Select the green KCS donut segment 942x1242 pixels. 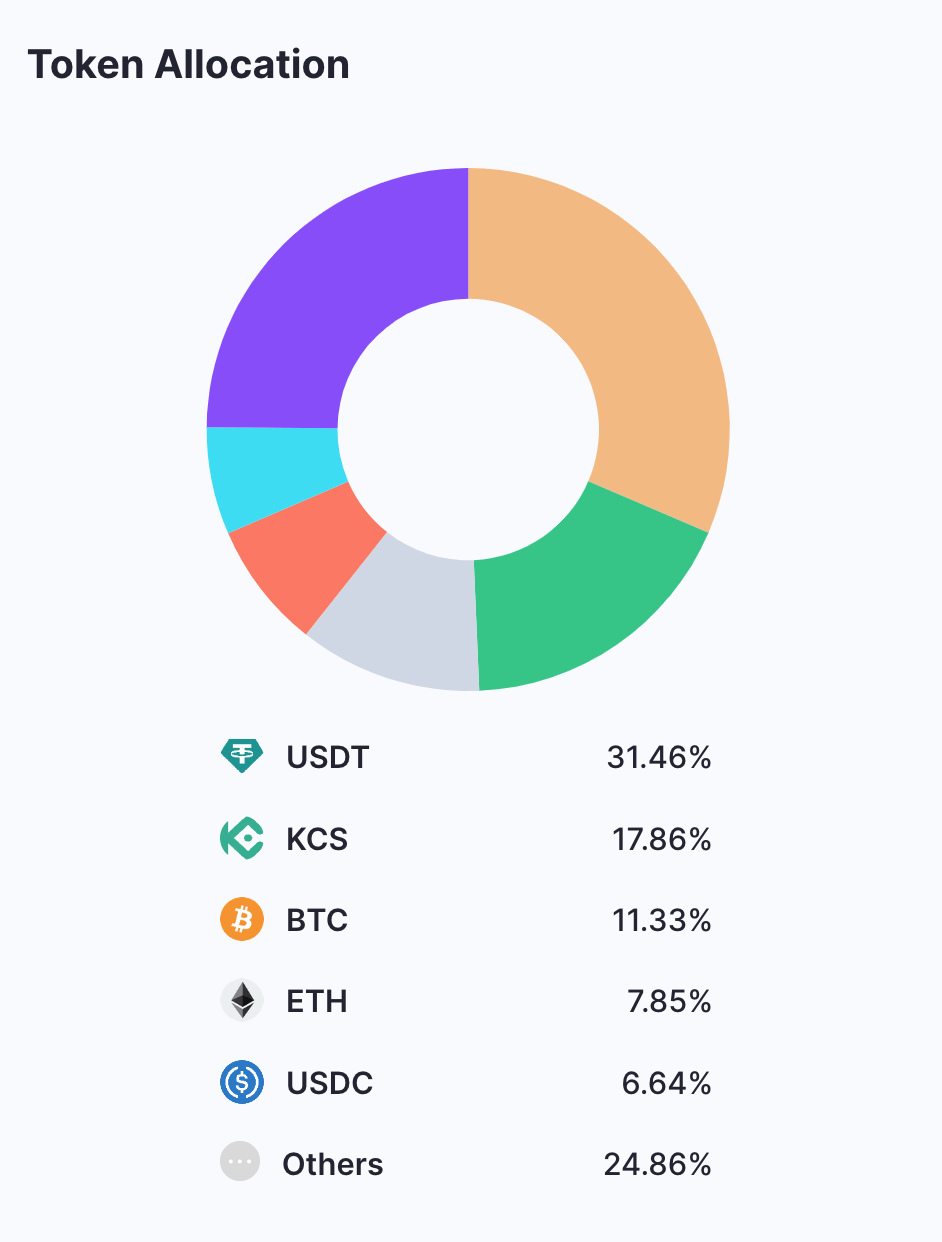pyautogui.click(x=590, y=600)
